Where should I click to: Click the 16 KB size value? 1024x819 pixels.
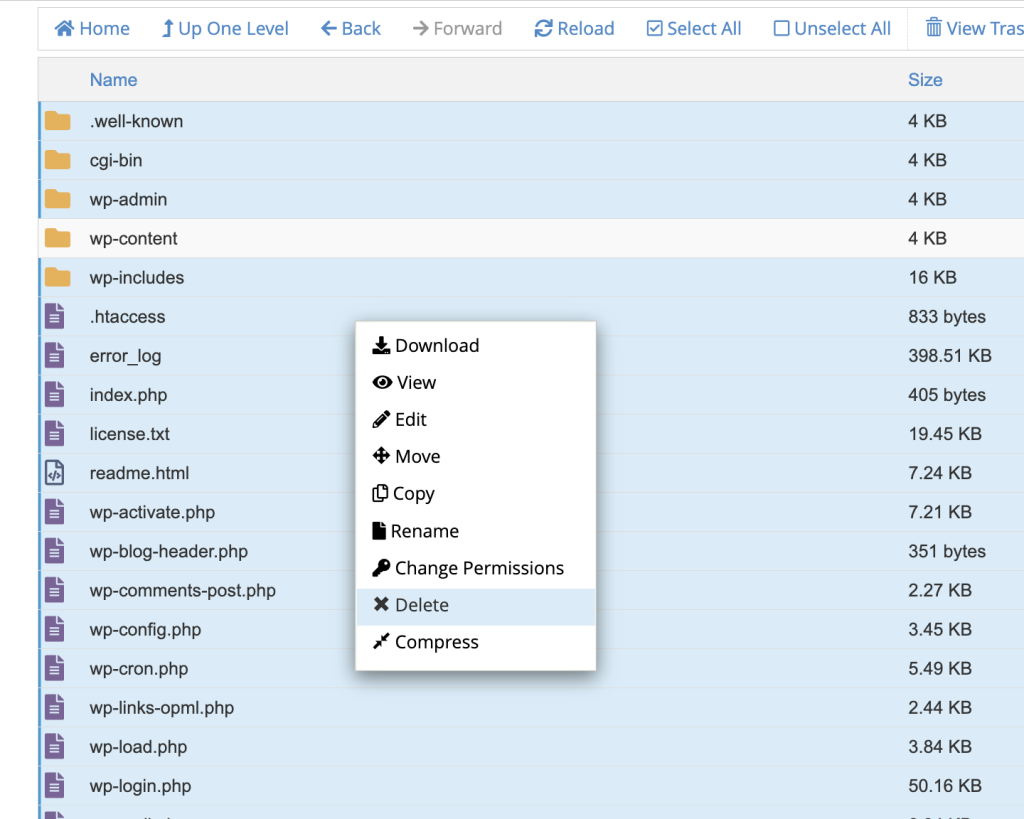[933, 278]
